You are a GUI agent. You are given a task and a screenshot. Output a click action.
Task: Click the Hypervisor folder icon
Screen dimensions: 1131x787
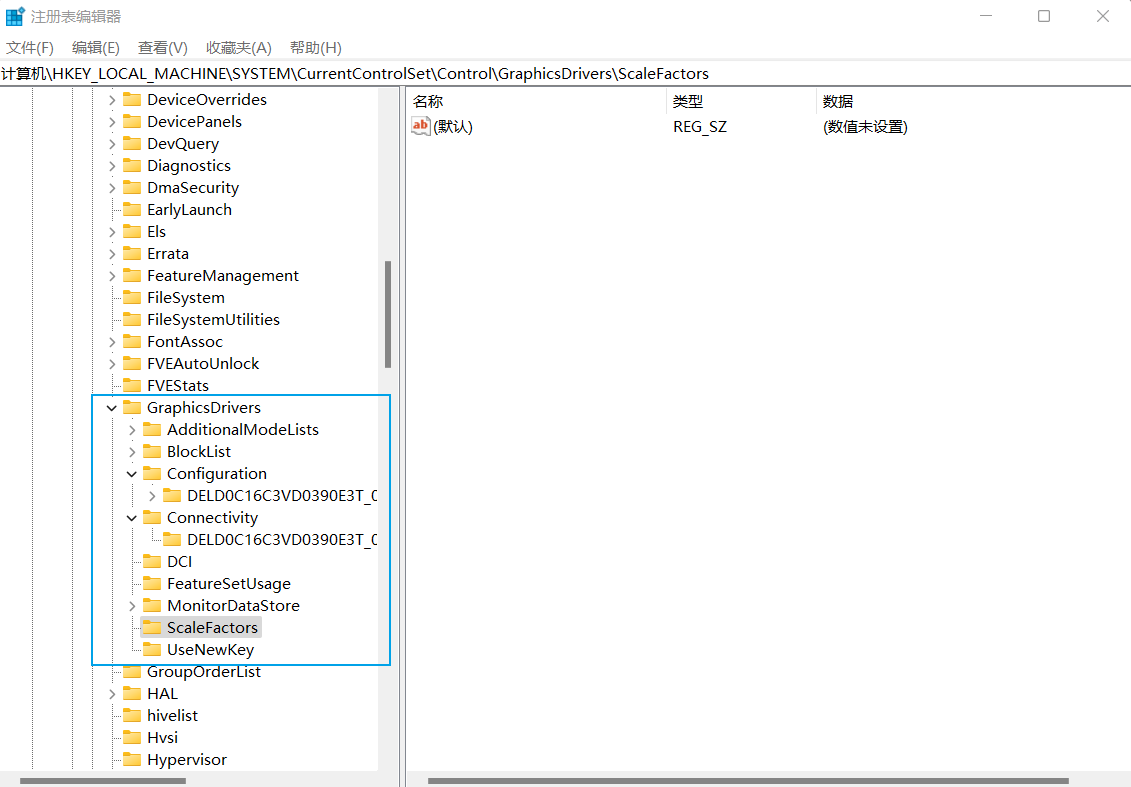(x=132, y=760)
